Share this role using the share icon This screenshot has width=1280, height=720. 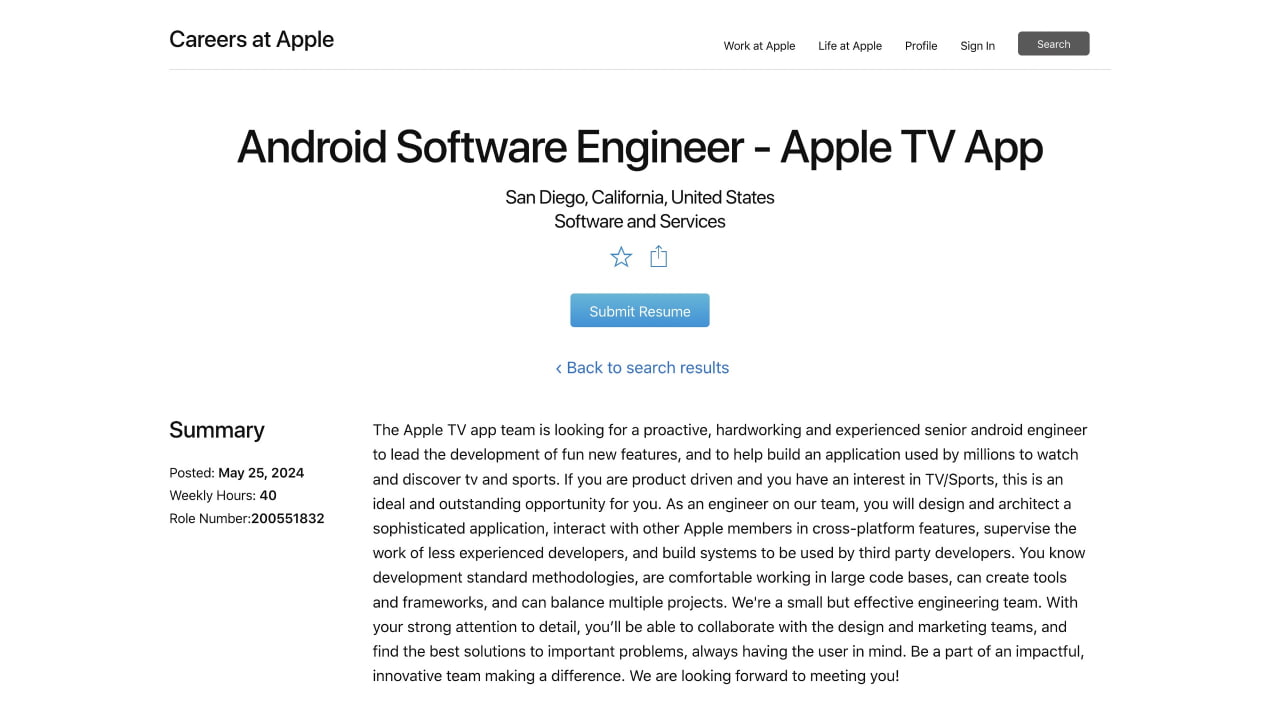[658, 257]
